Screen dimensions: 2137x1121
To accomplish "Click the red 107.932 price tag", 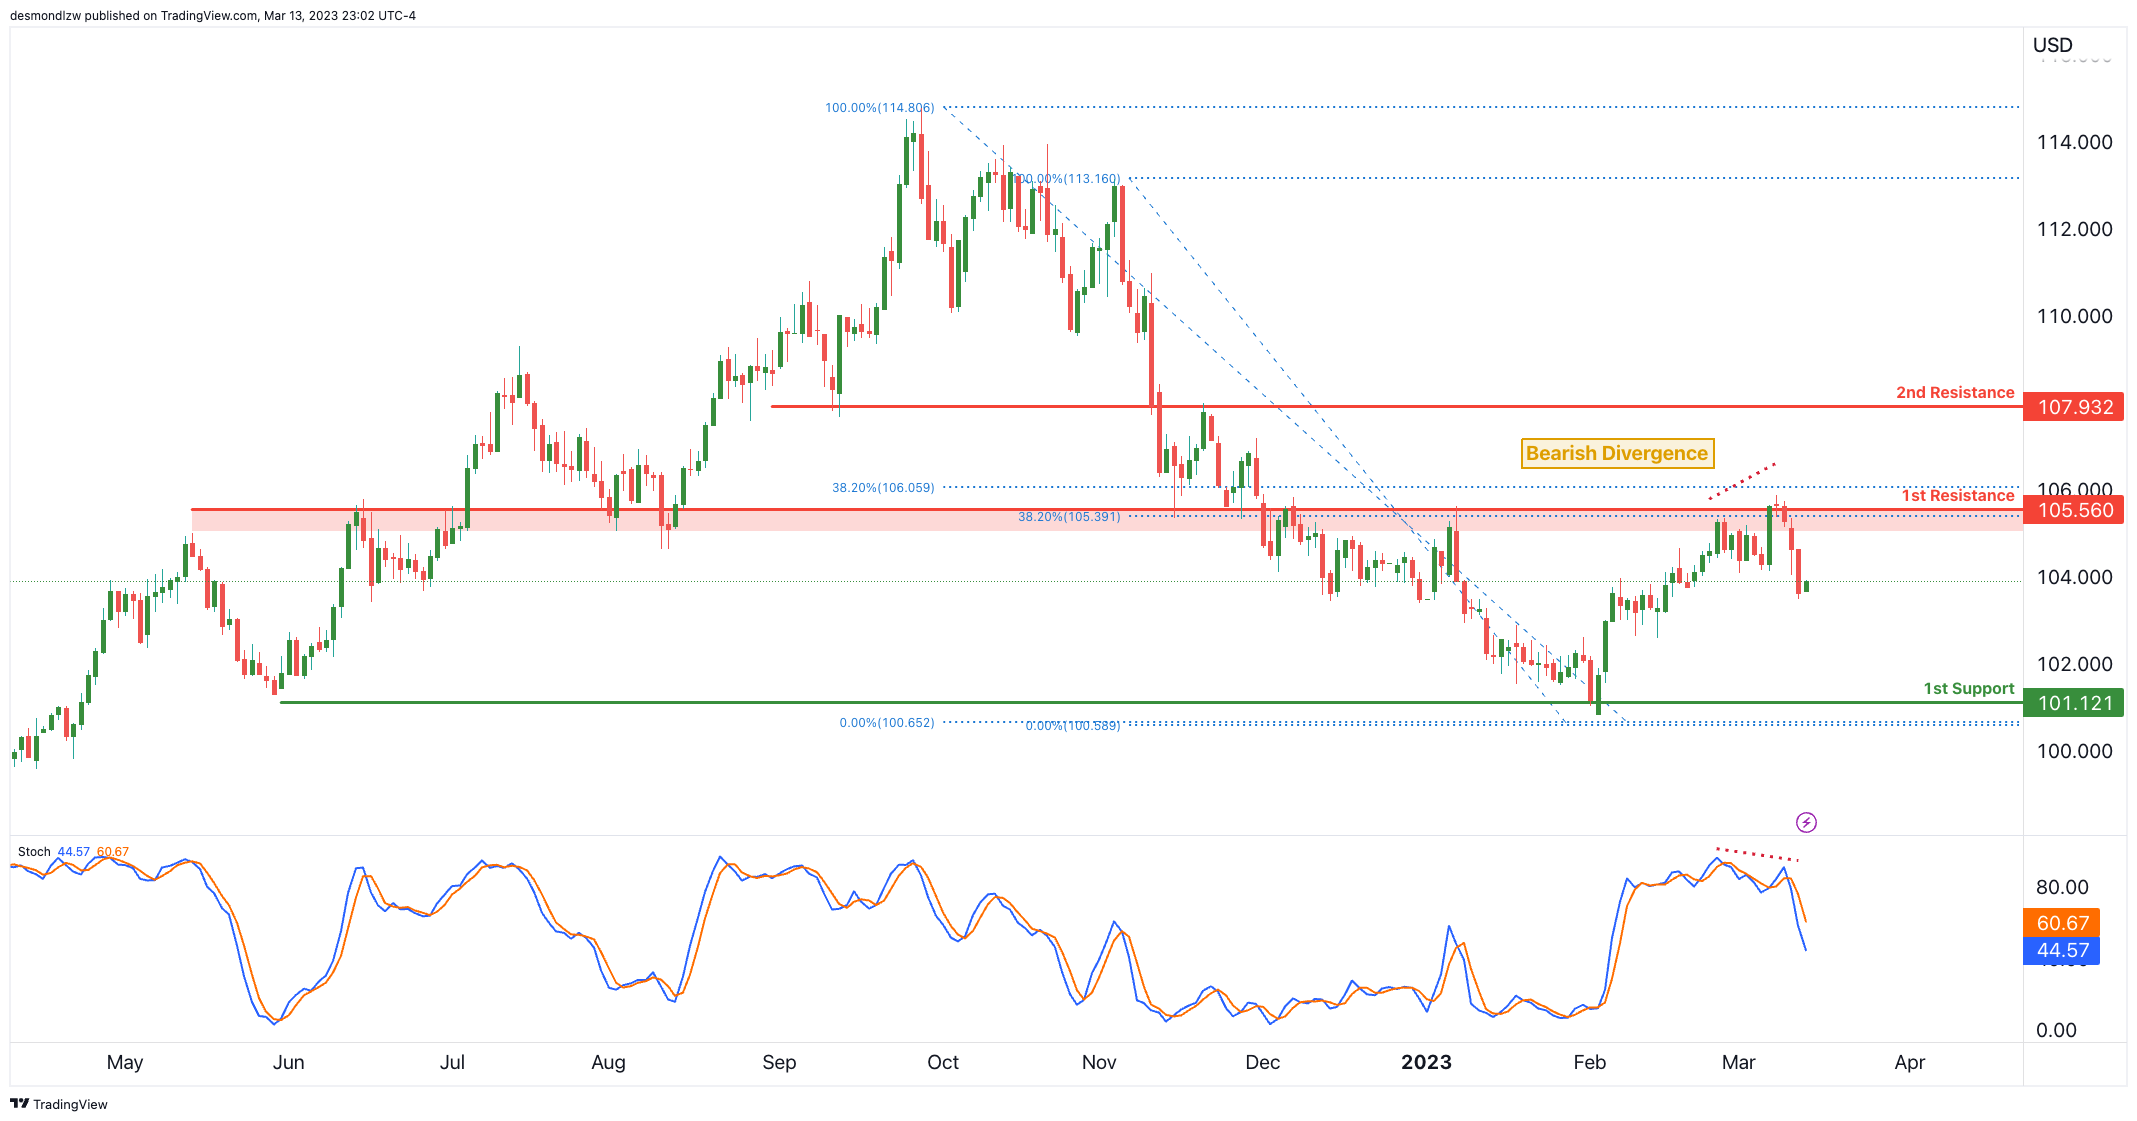I will click(x=2074, y=407).
